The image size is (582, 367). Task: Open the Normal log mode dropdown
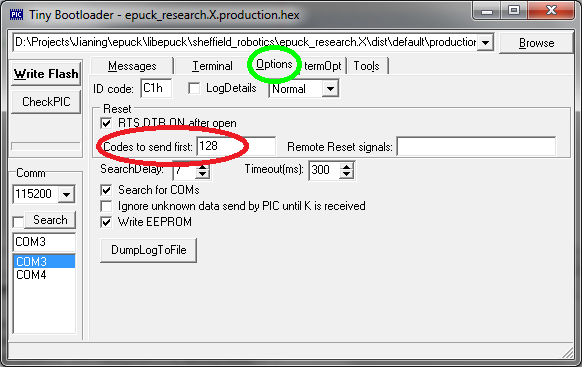pos(330,89)
